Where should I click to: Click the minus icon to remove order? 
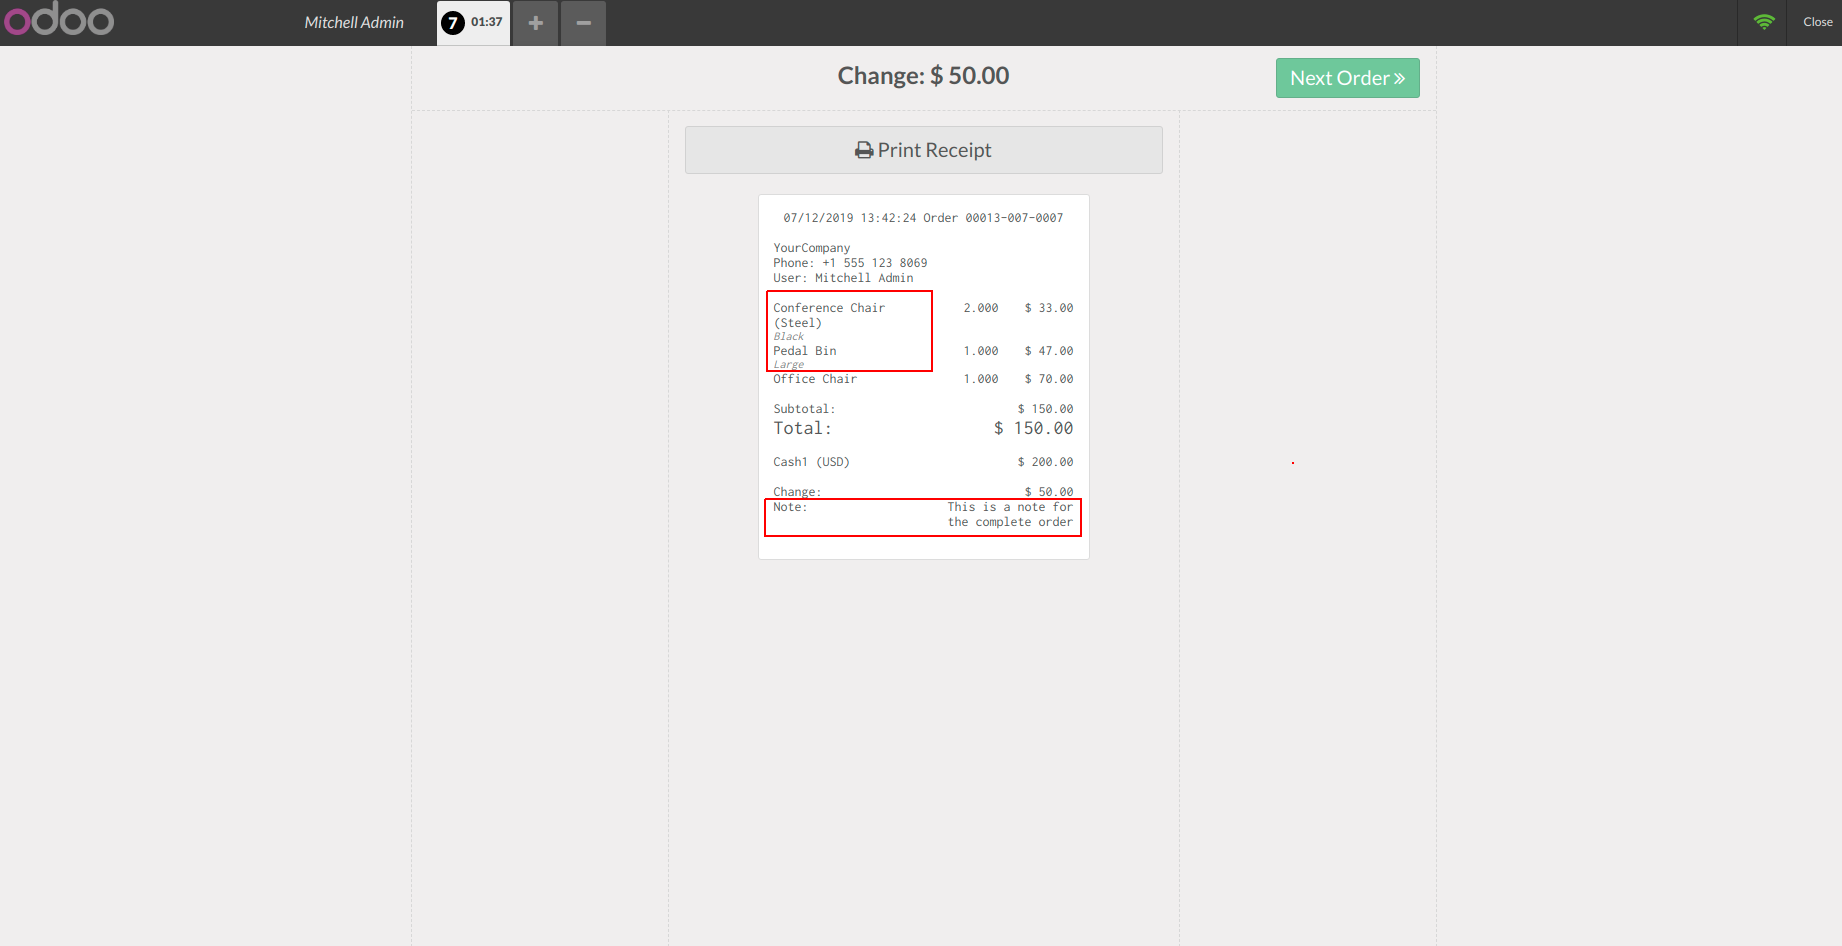pyautogui.click(x=583, y=22)
